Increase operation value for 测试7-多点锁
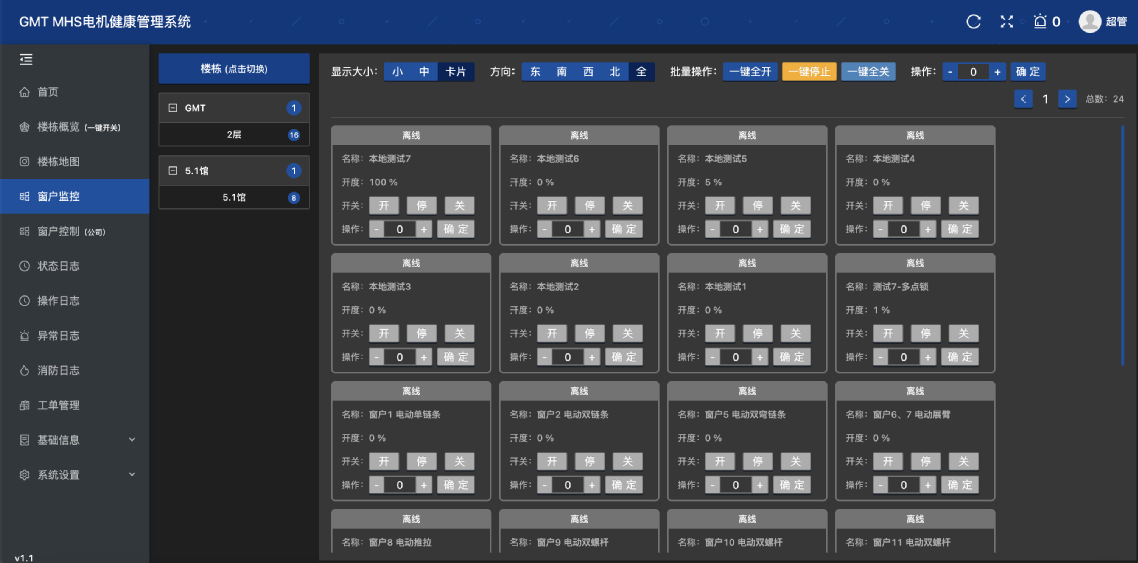 pos(928,357)
